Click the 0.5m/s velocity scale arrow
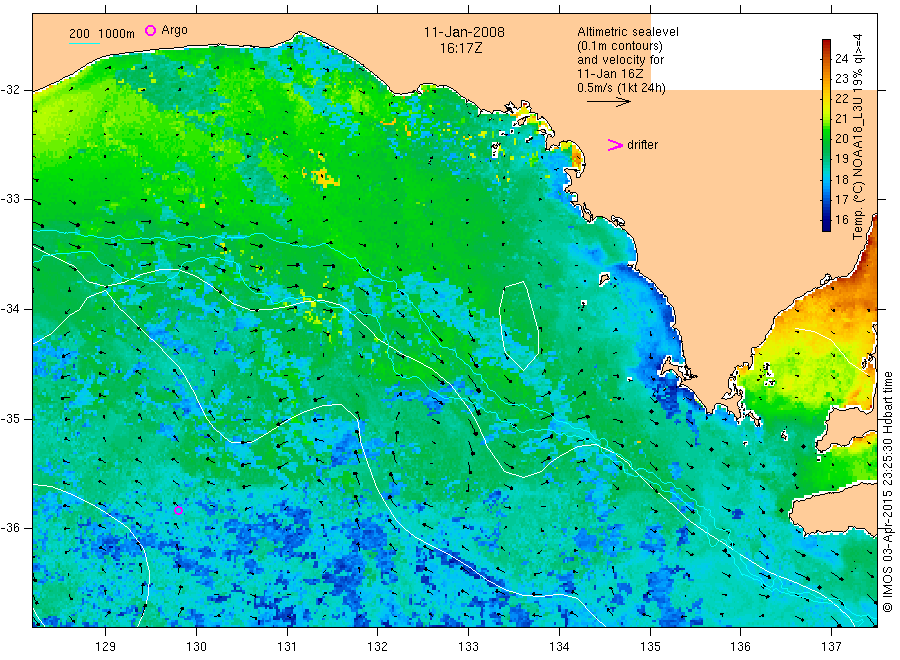 click(x=608, y=102)
